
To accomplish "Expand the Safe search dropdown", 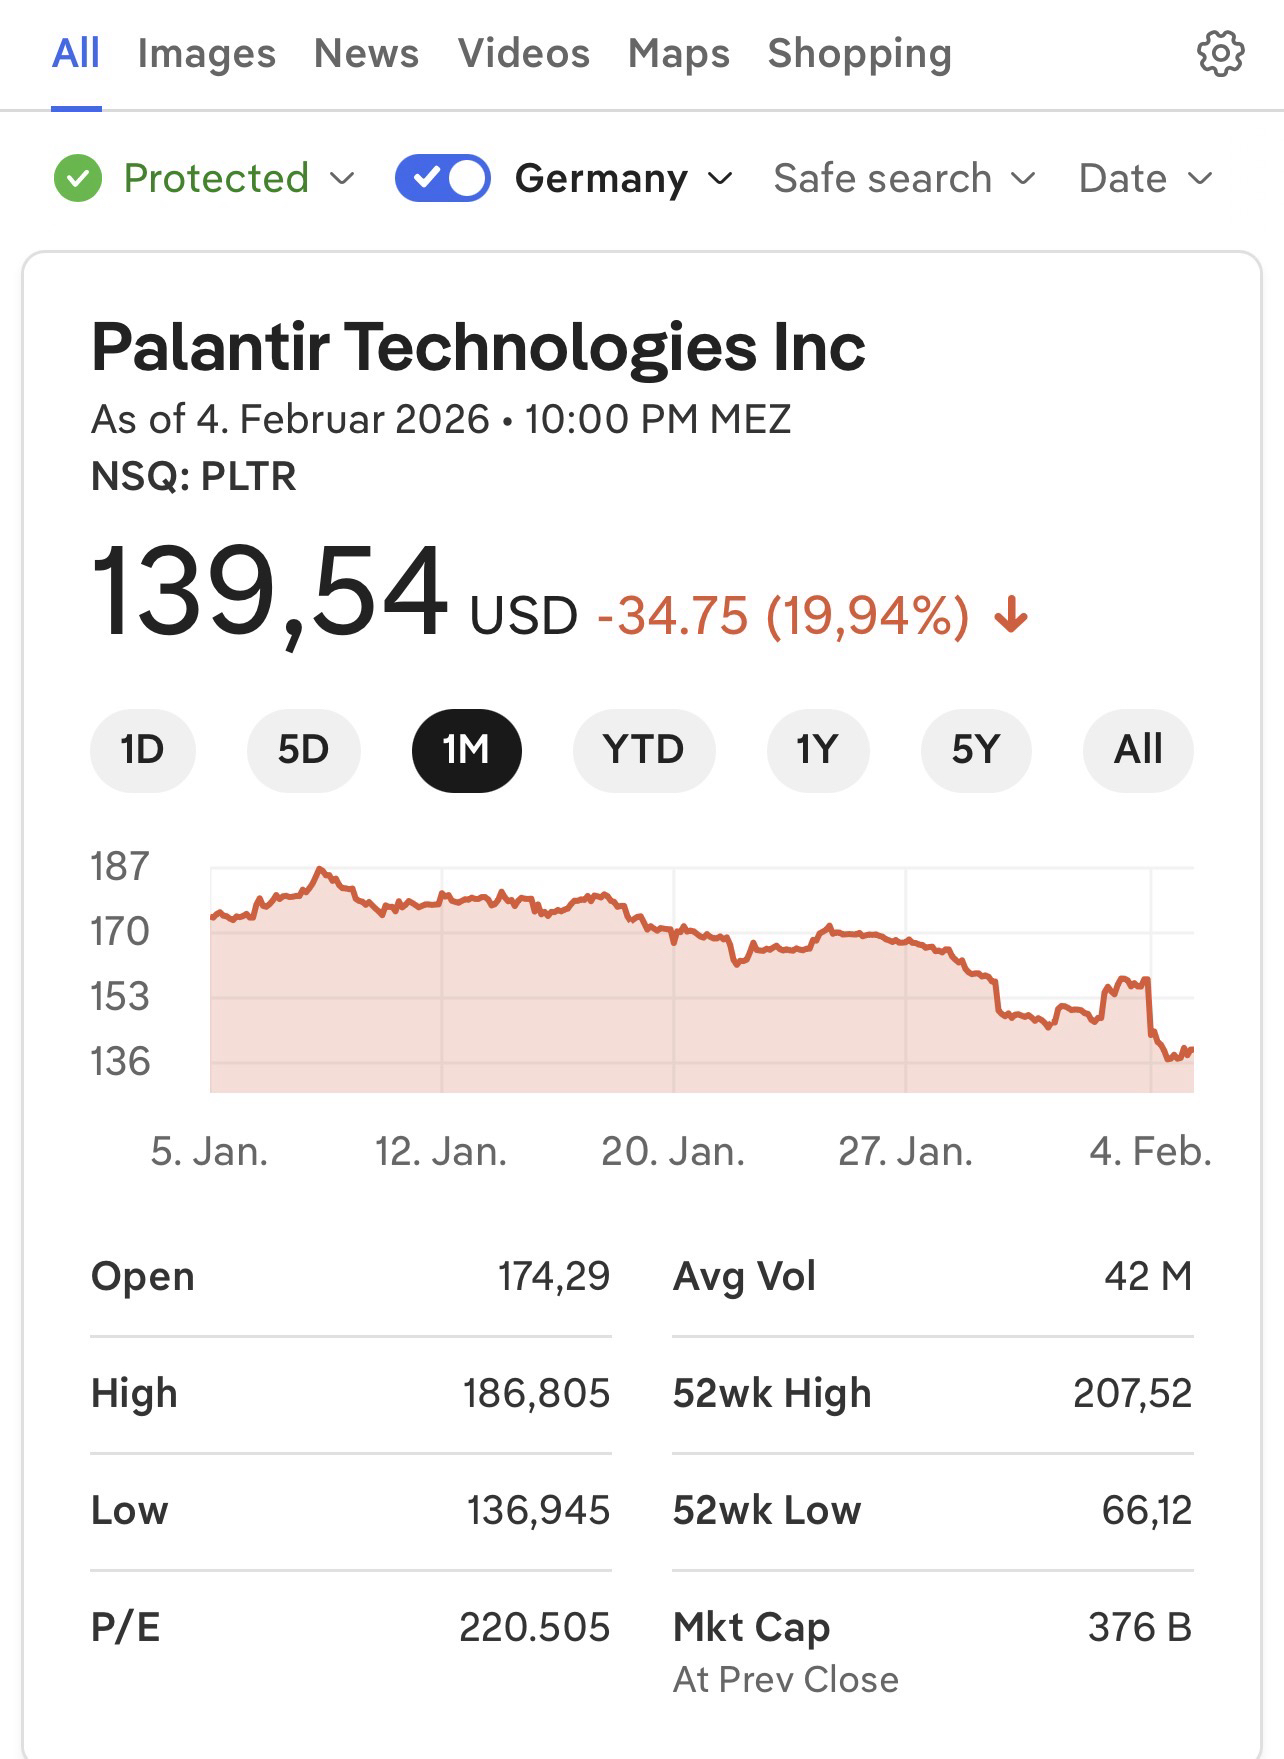I will 903,179.
